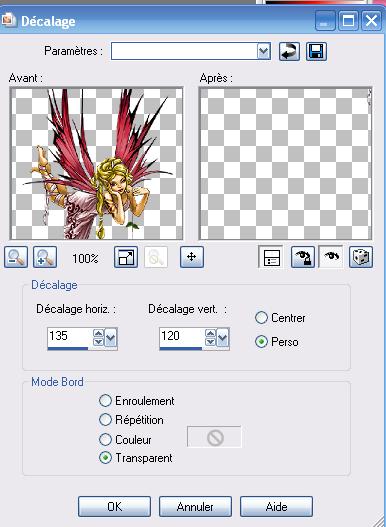Close the Décalage dialog window
386x527 pixels.
click(x=371, y=21)
